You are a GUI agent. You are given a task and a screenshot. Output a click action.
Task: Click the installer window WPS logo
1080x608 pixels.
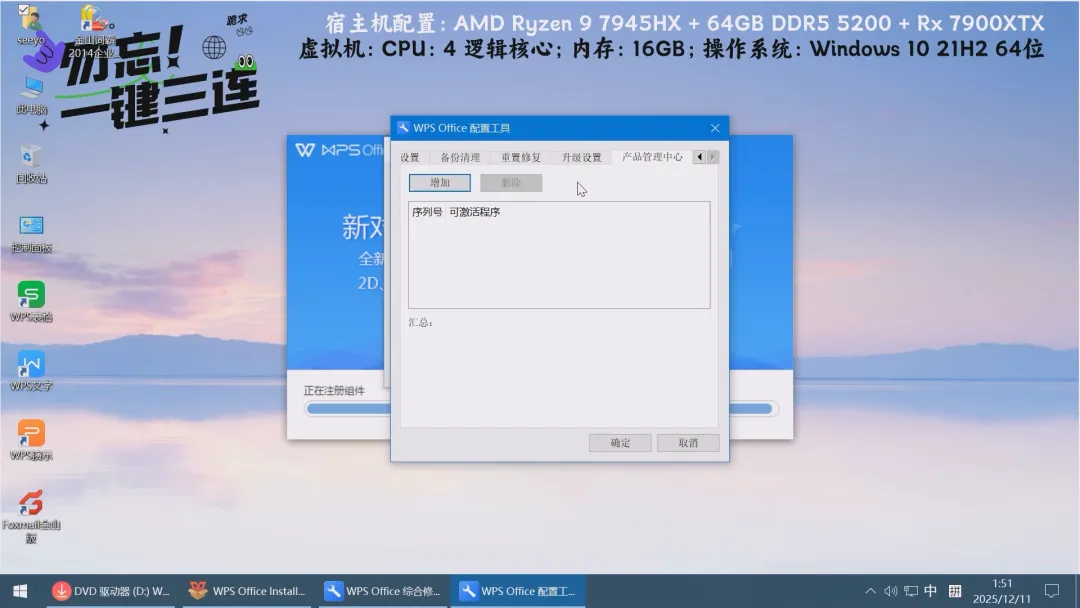[x=305, y=150]
